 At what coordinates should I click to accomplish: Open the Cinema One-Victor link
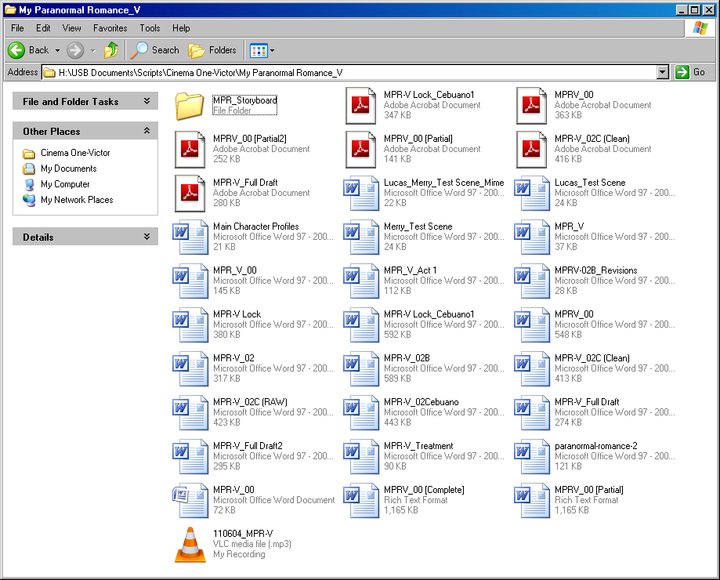click(75, 153)
